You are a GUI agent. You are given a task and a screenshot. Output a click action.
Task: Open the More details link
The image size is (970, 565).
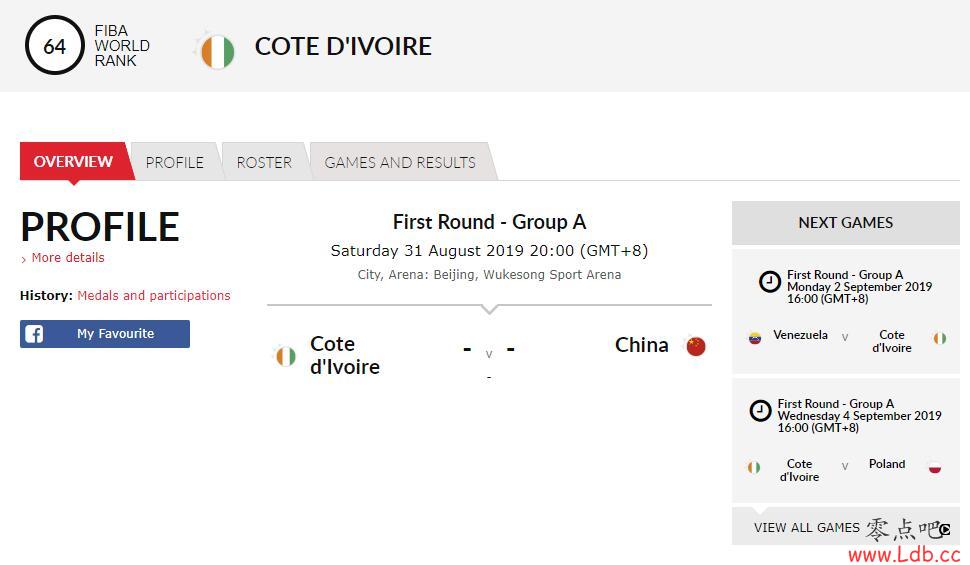67,257
